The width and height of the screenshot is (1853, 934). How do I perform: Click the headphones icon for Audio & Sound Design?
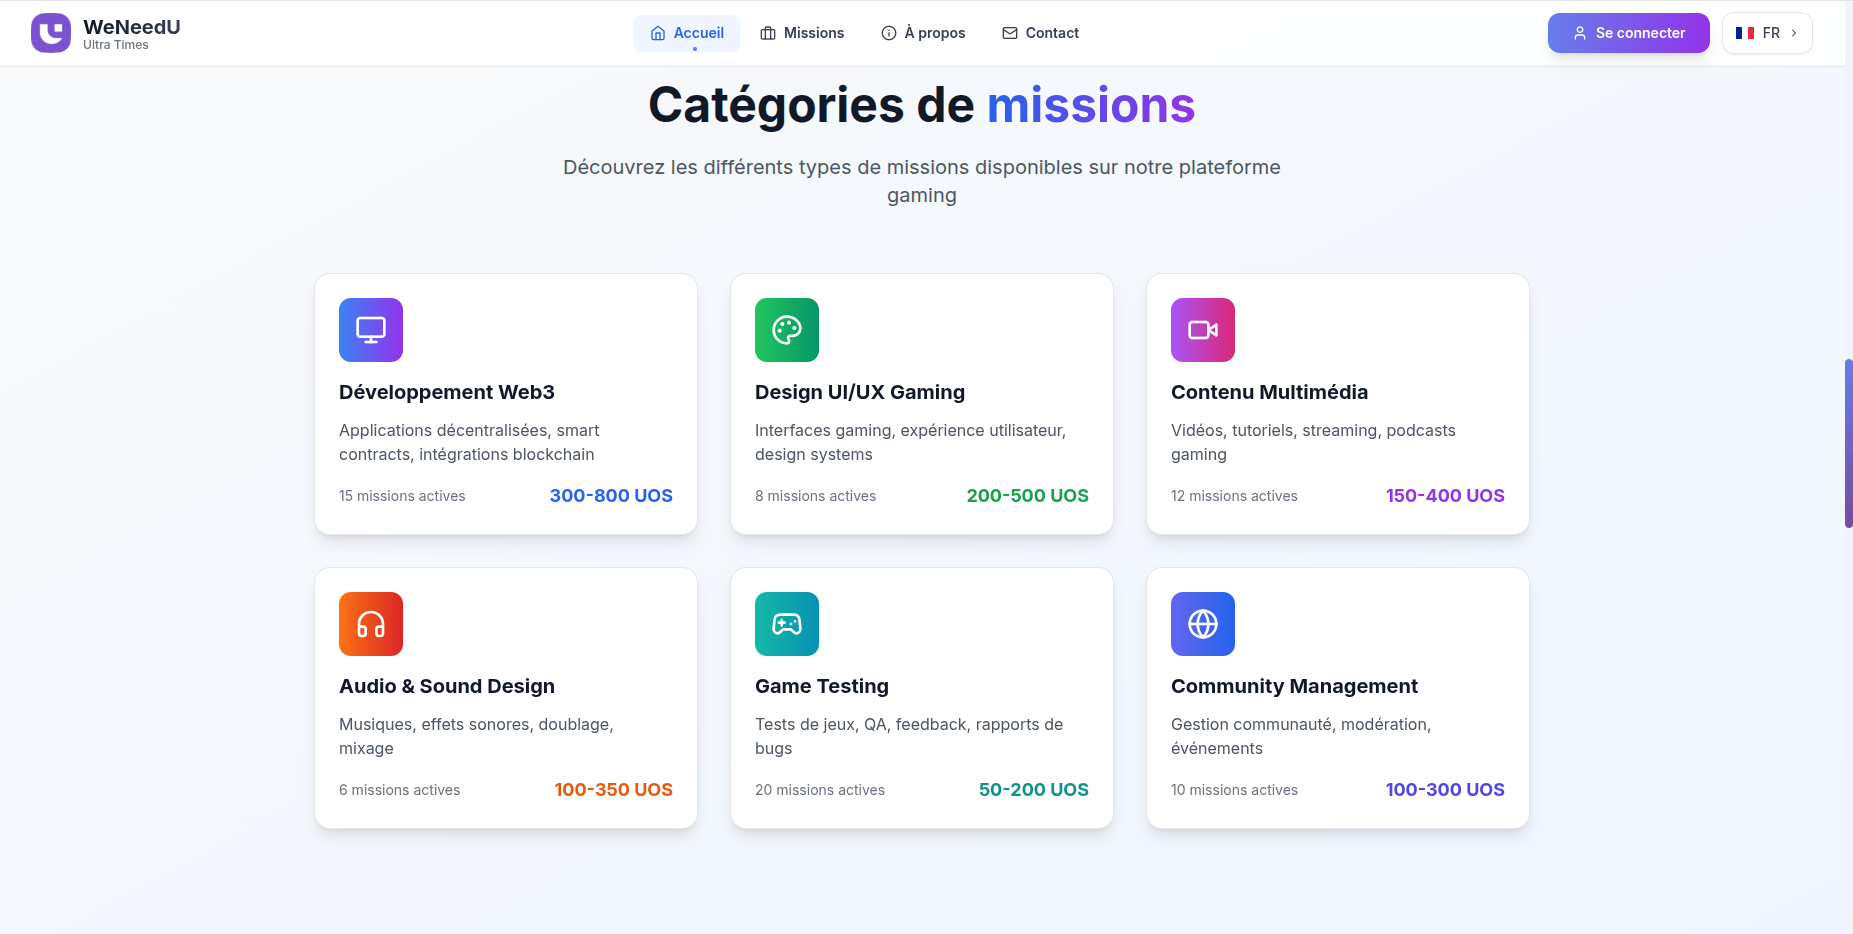coord(371,624)
